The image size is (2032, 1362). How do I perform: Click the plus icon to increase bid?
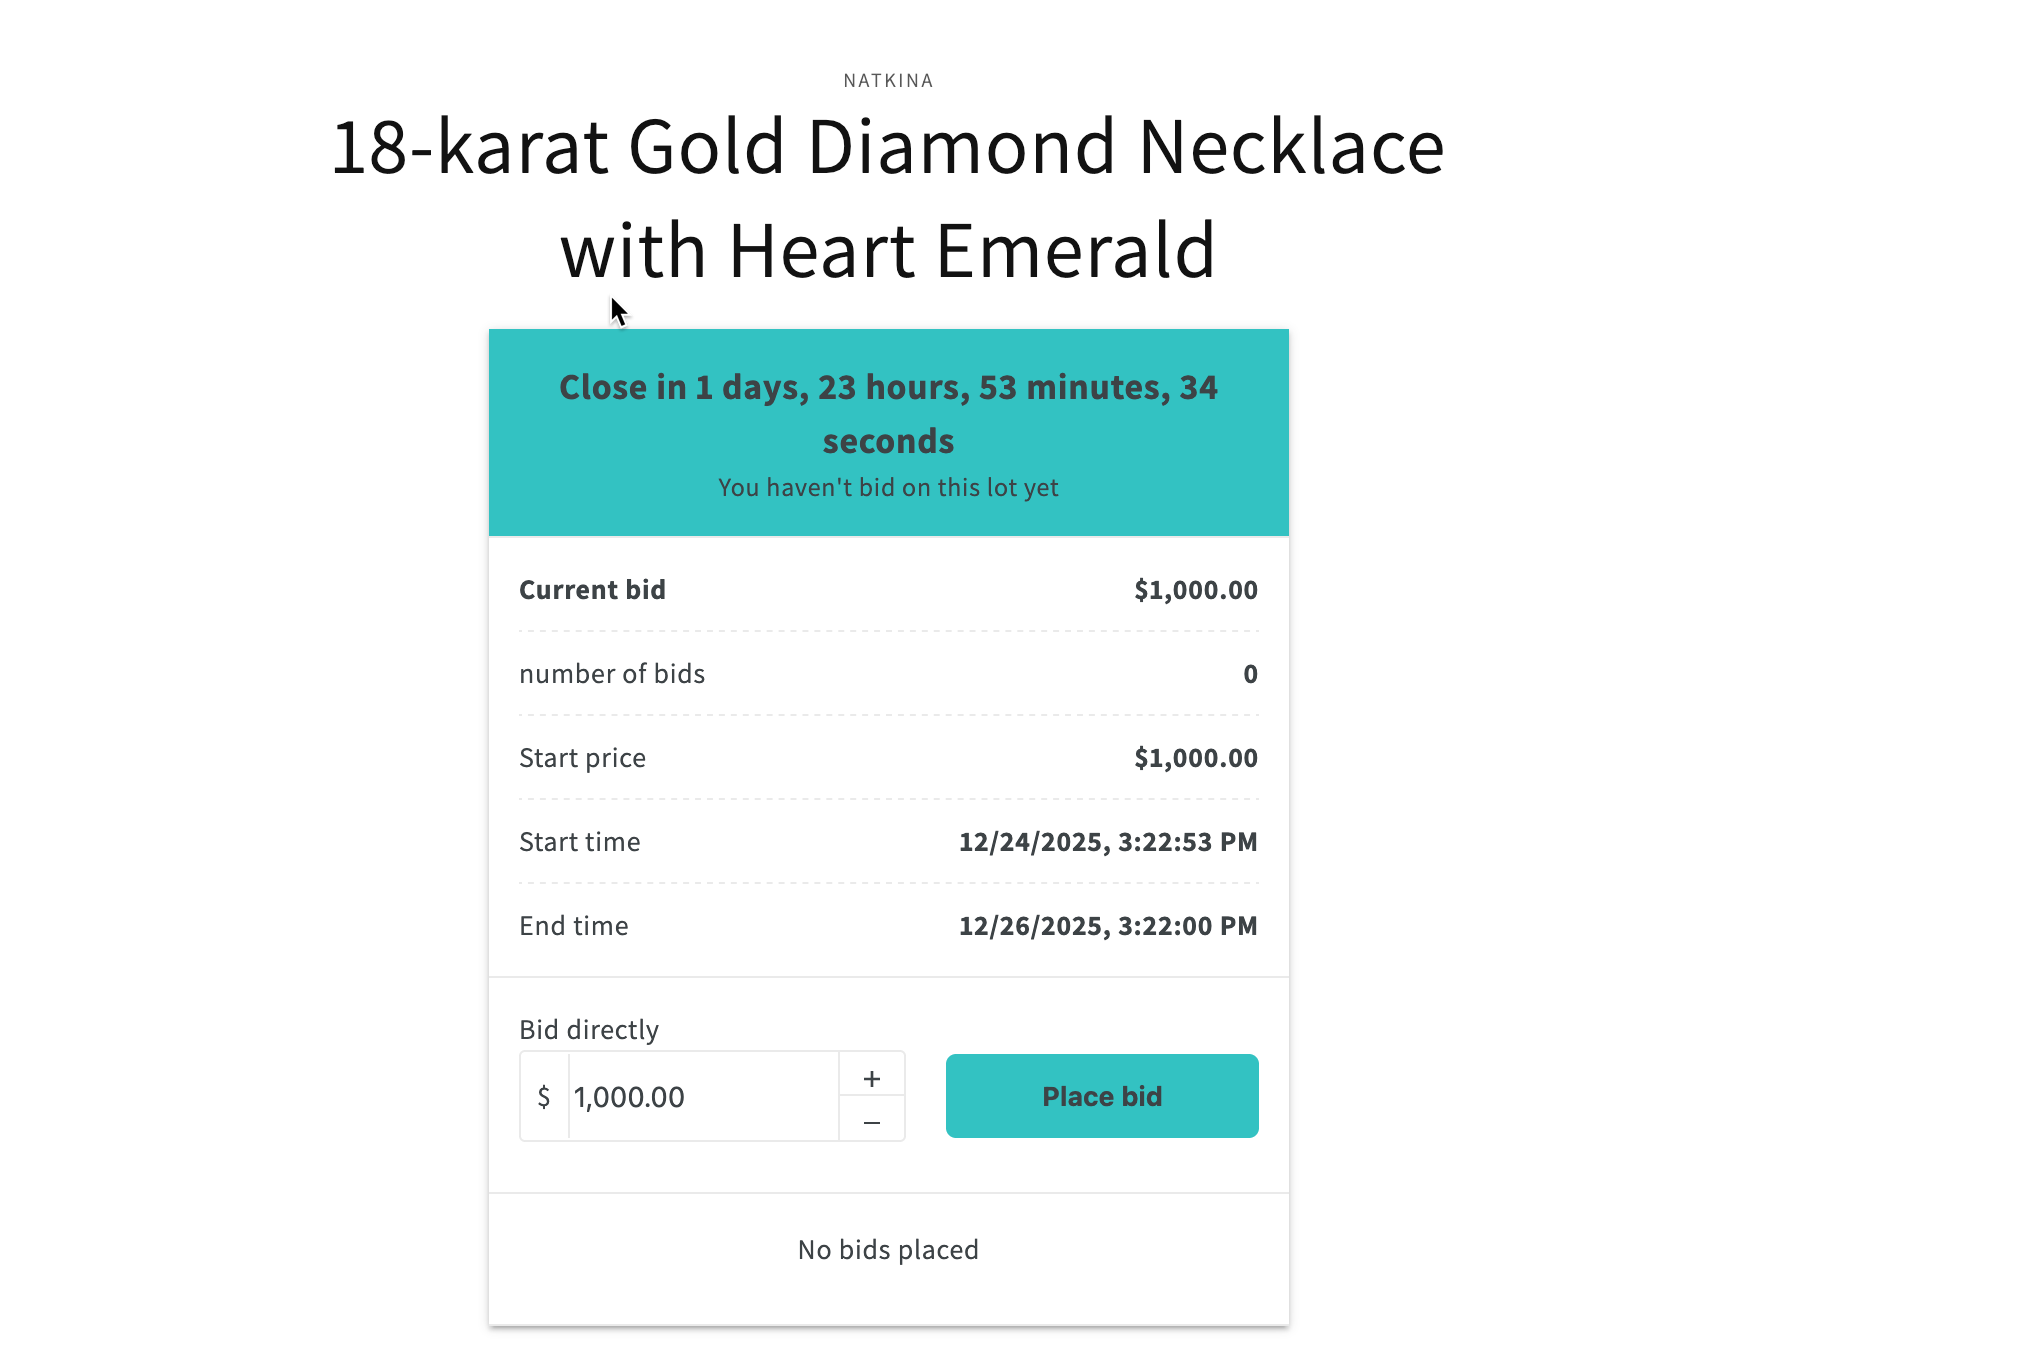[x=872, y=1078]
